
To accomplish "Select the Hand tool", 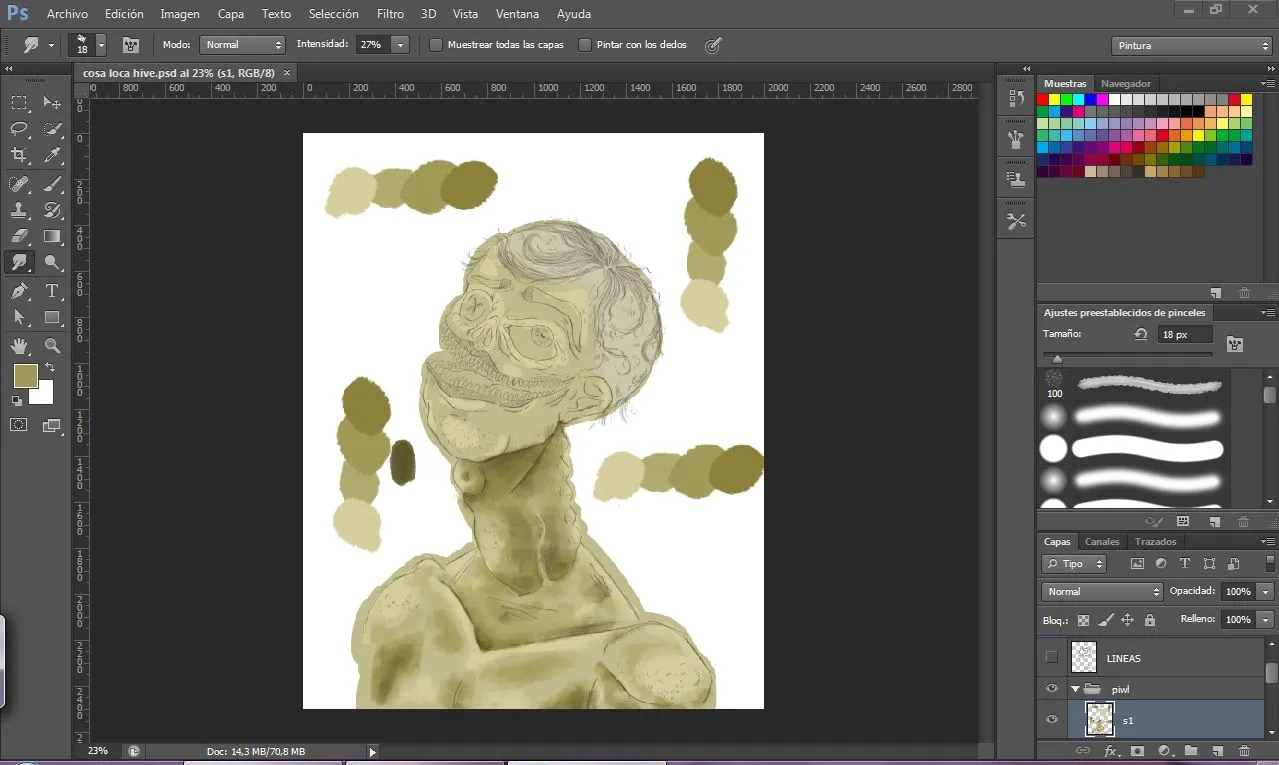I will [19, 346].
